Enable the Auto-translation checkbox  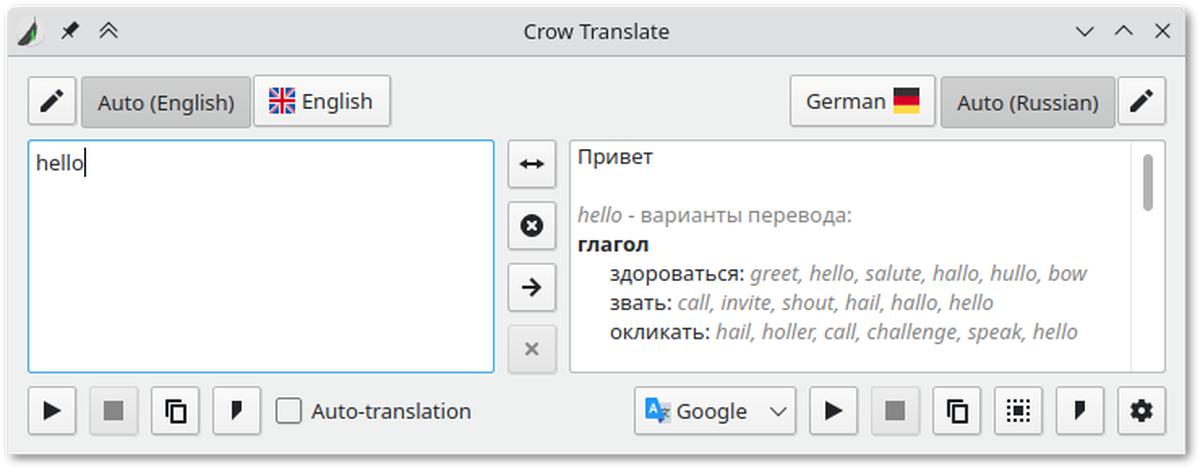click(x=289, y=411)
